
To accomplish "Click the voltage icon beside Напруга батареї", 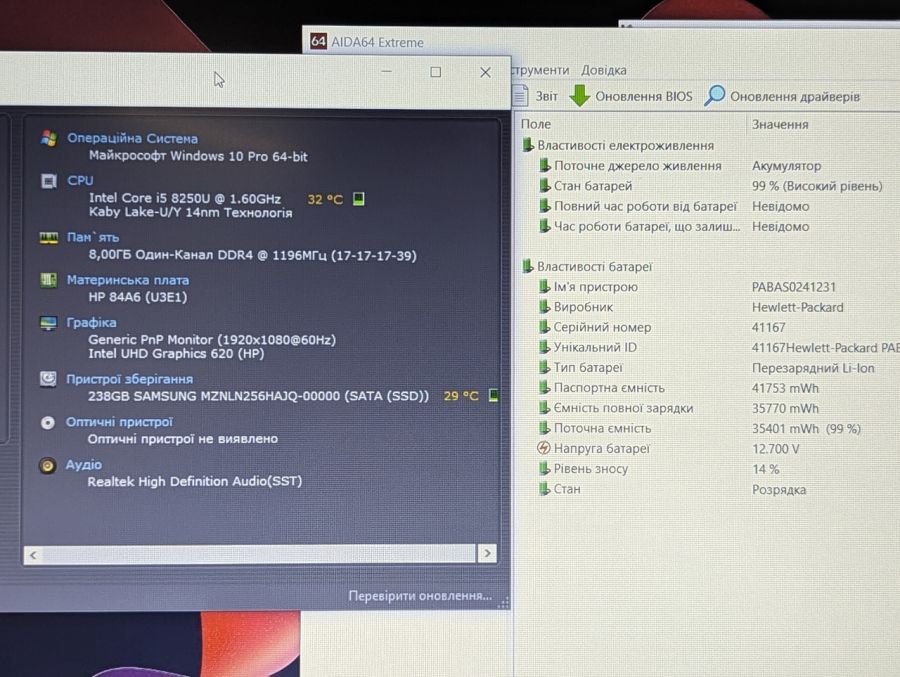I will pos(544,448).
